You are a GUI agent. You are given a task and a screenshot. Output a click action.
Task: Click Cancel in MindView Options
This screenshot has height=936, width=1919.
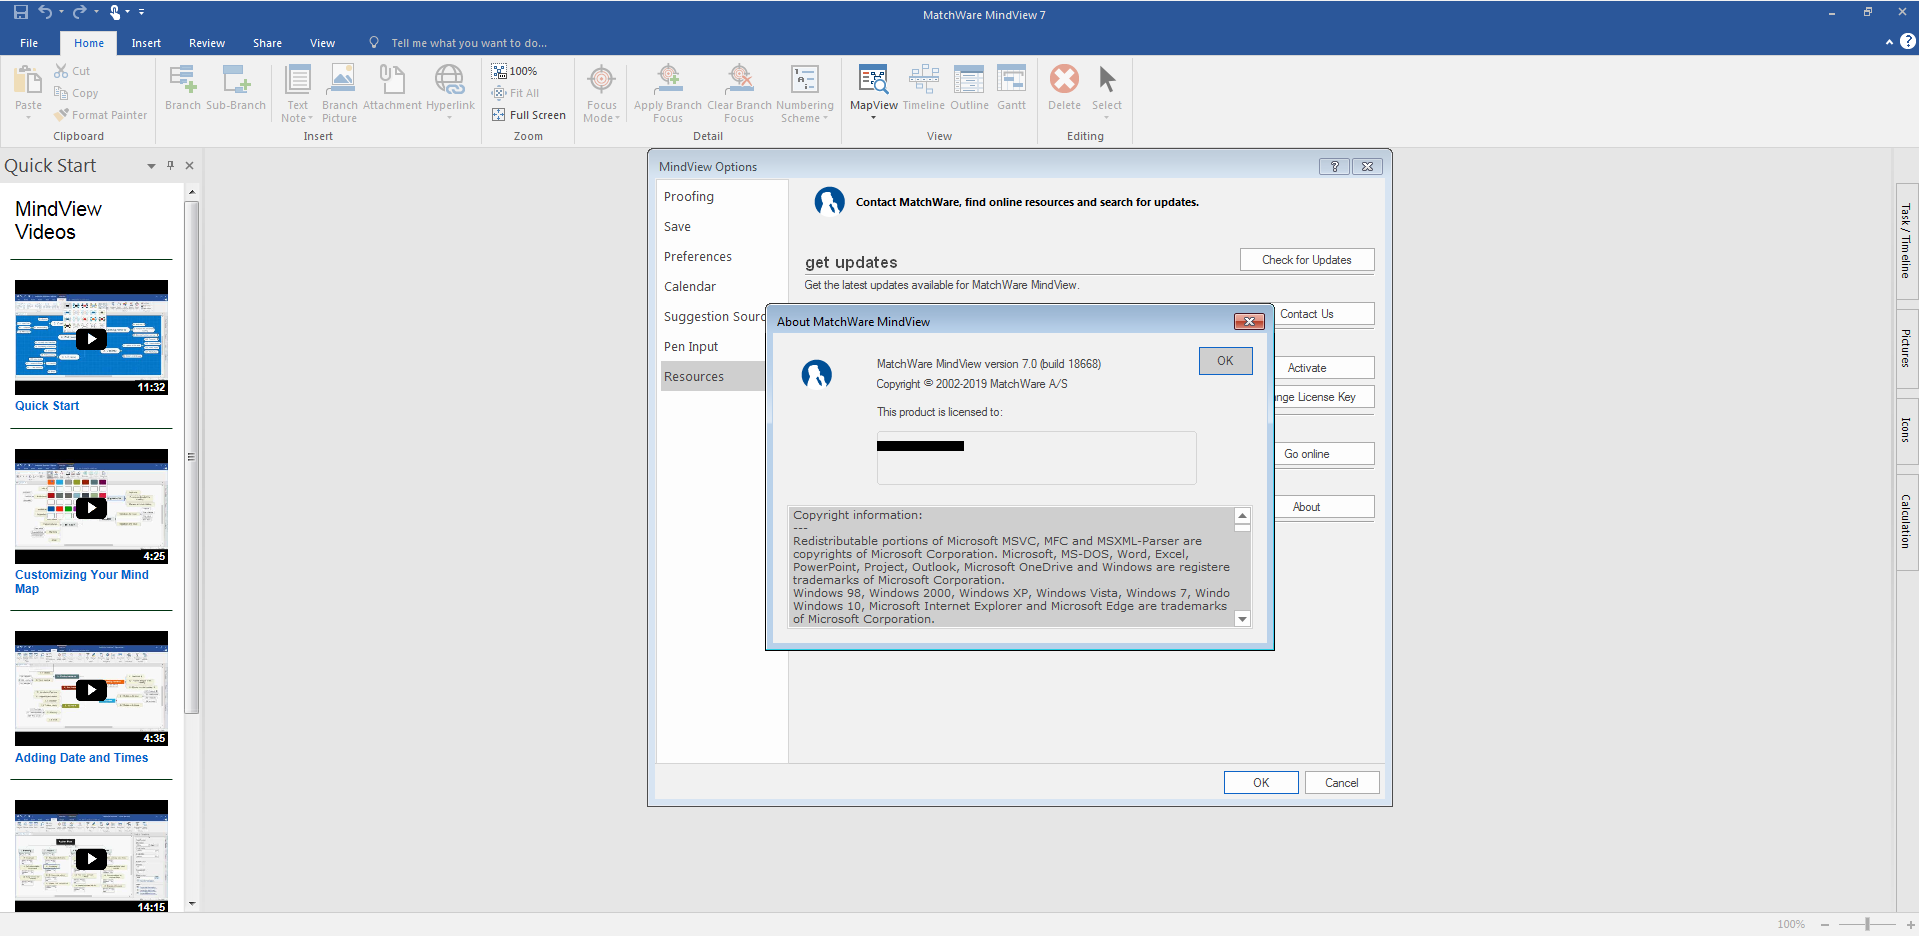coord(1341,783)
